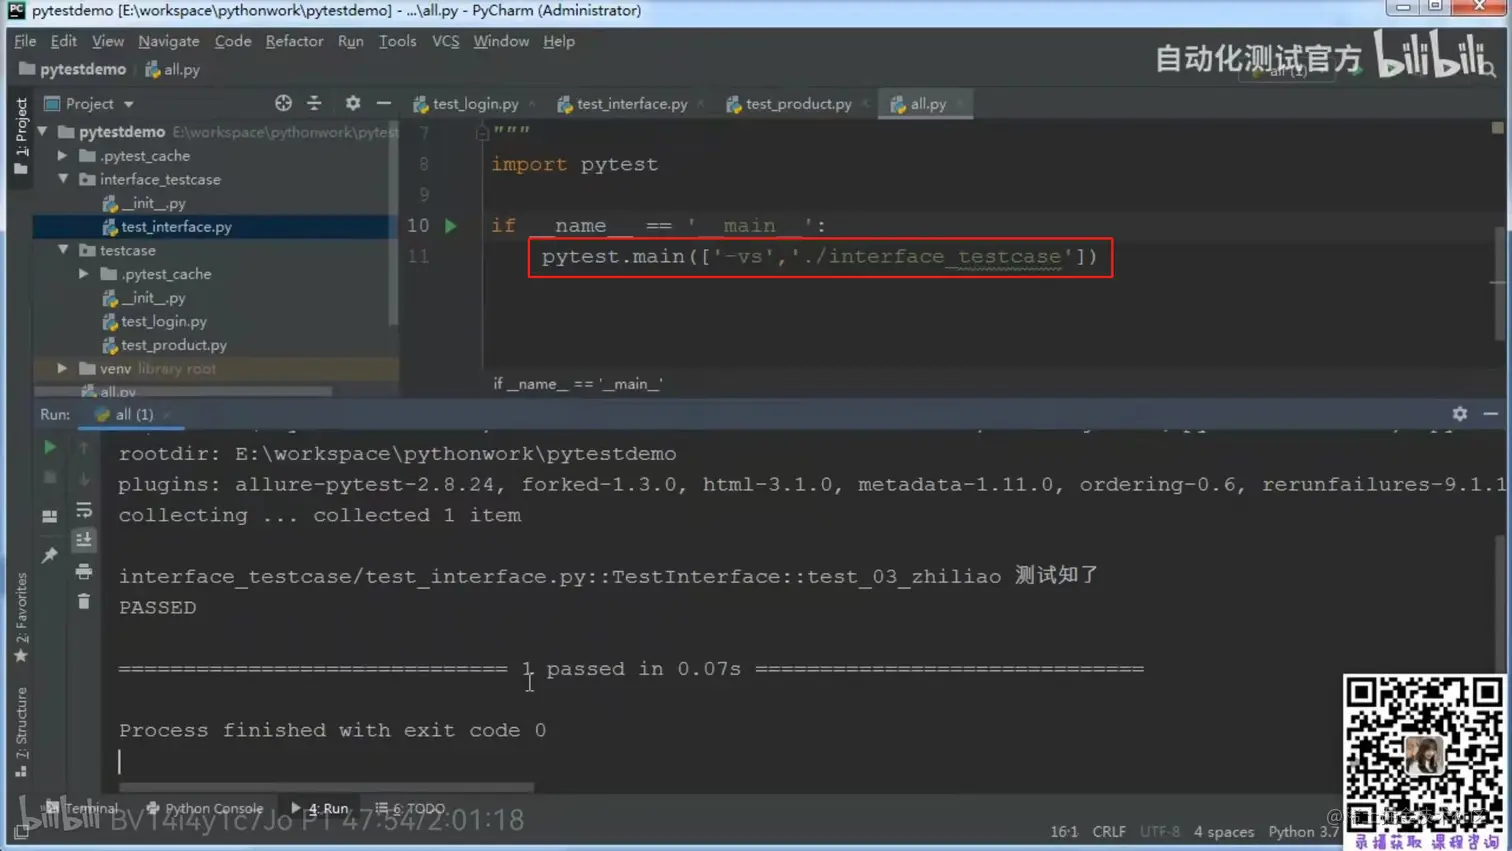This screenshot has height=851, width=1512.
Task: Open the VCS menu
Action: tap(446, 41)
